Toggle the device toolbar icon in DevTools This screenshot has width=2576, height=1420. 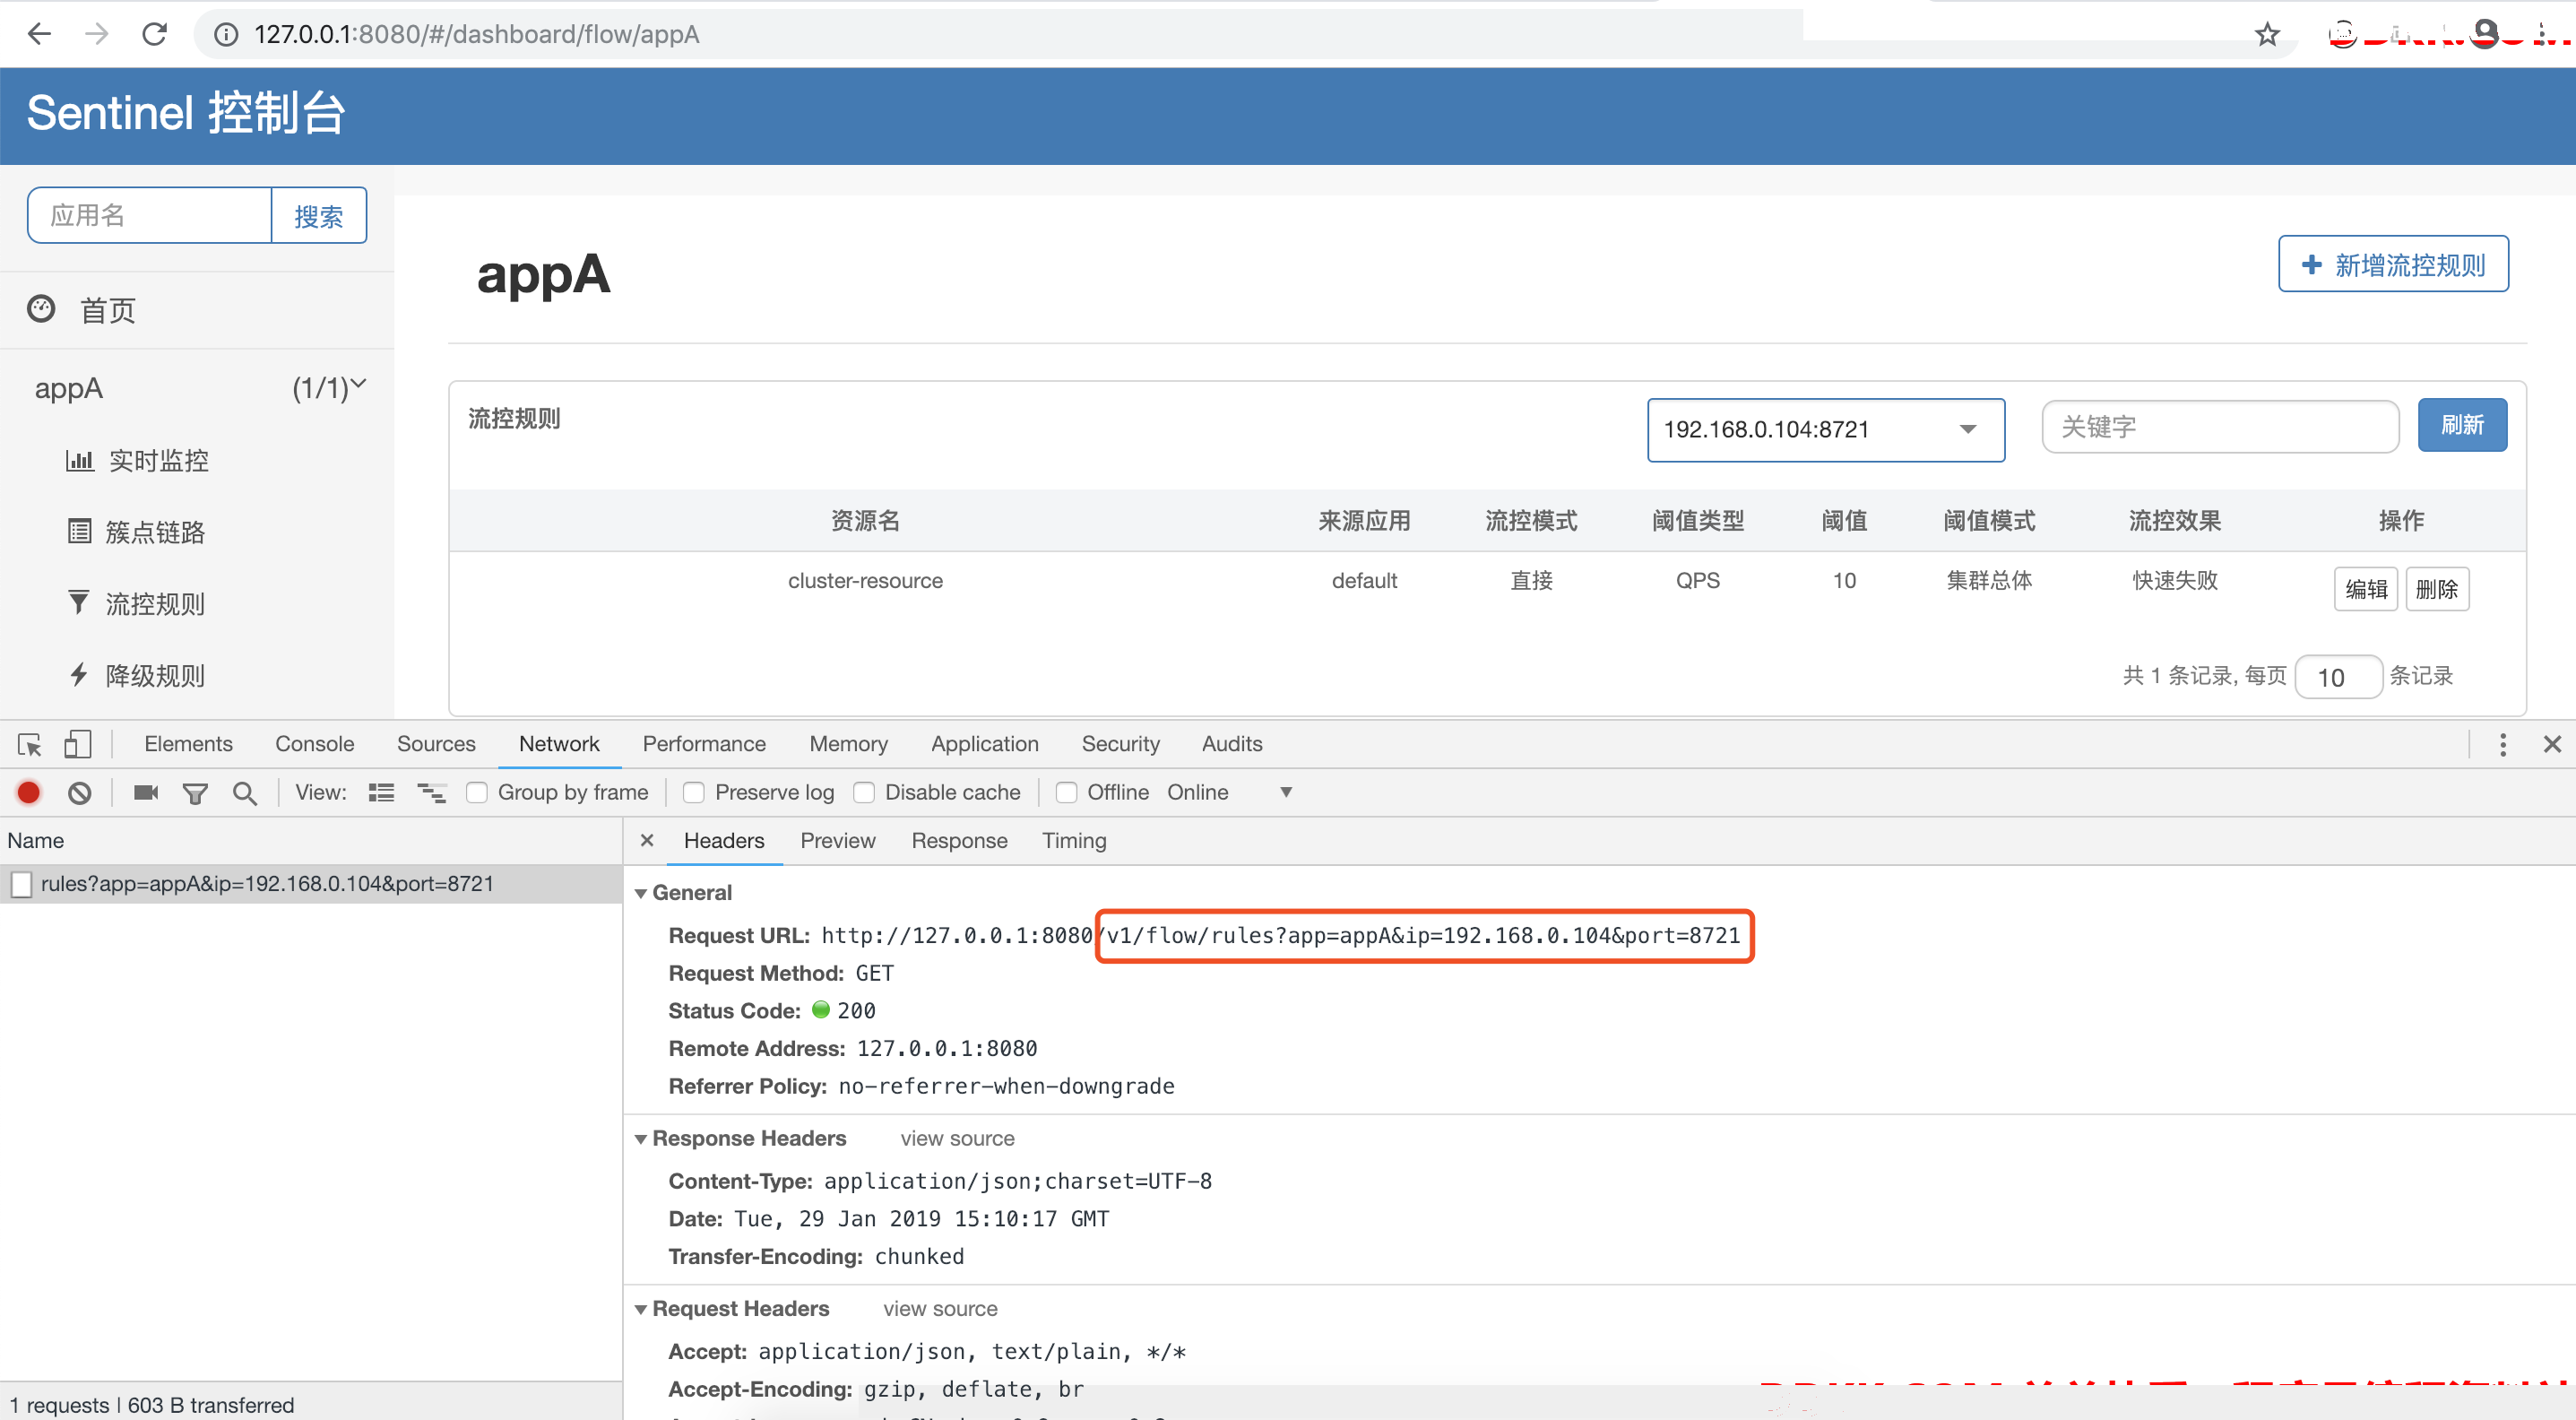(77, 744)
